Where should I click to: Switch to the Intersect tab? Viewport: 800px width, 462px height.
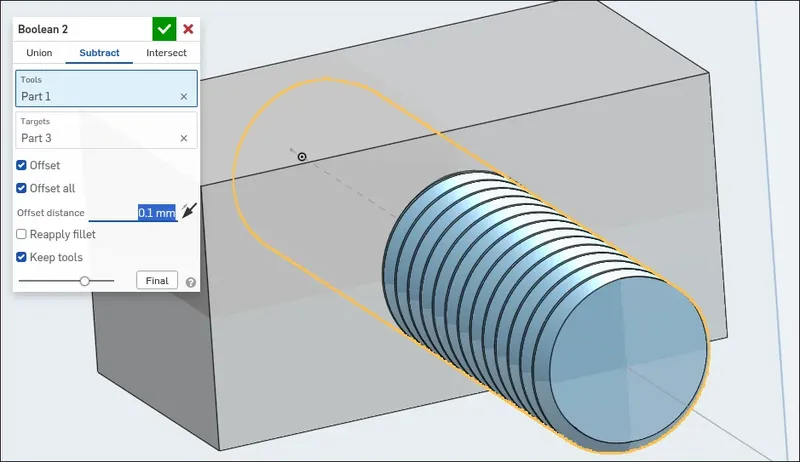pos(166,53)
